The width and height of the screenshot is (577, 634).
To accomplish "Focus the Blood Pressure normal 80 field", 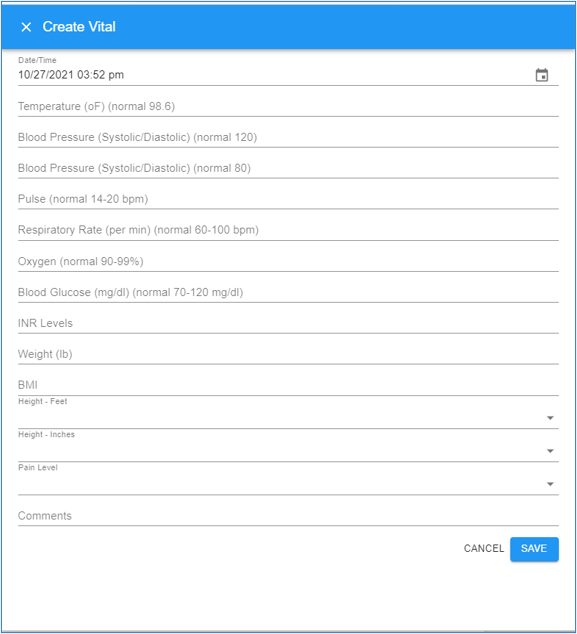I will pos(288,168).
